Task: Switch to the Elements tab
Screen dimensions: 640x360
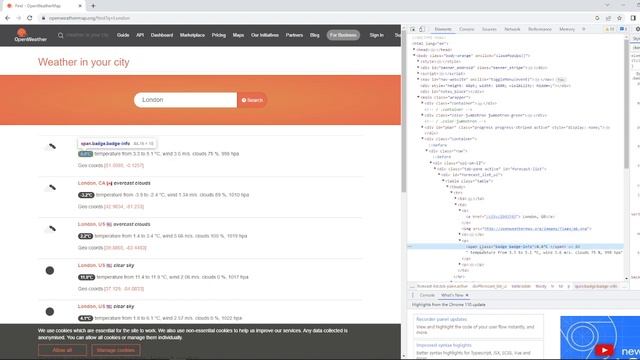Action: pyautogui.click(x=443, y=29)
